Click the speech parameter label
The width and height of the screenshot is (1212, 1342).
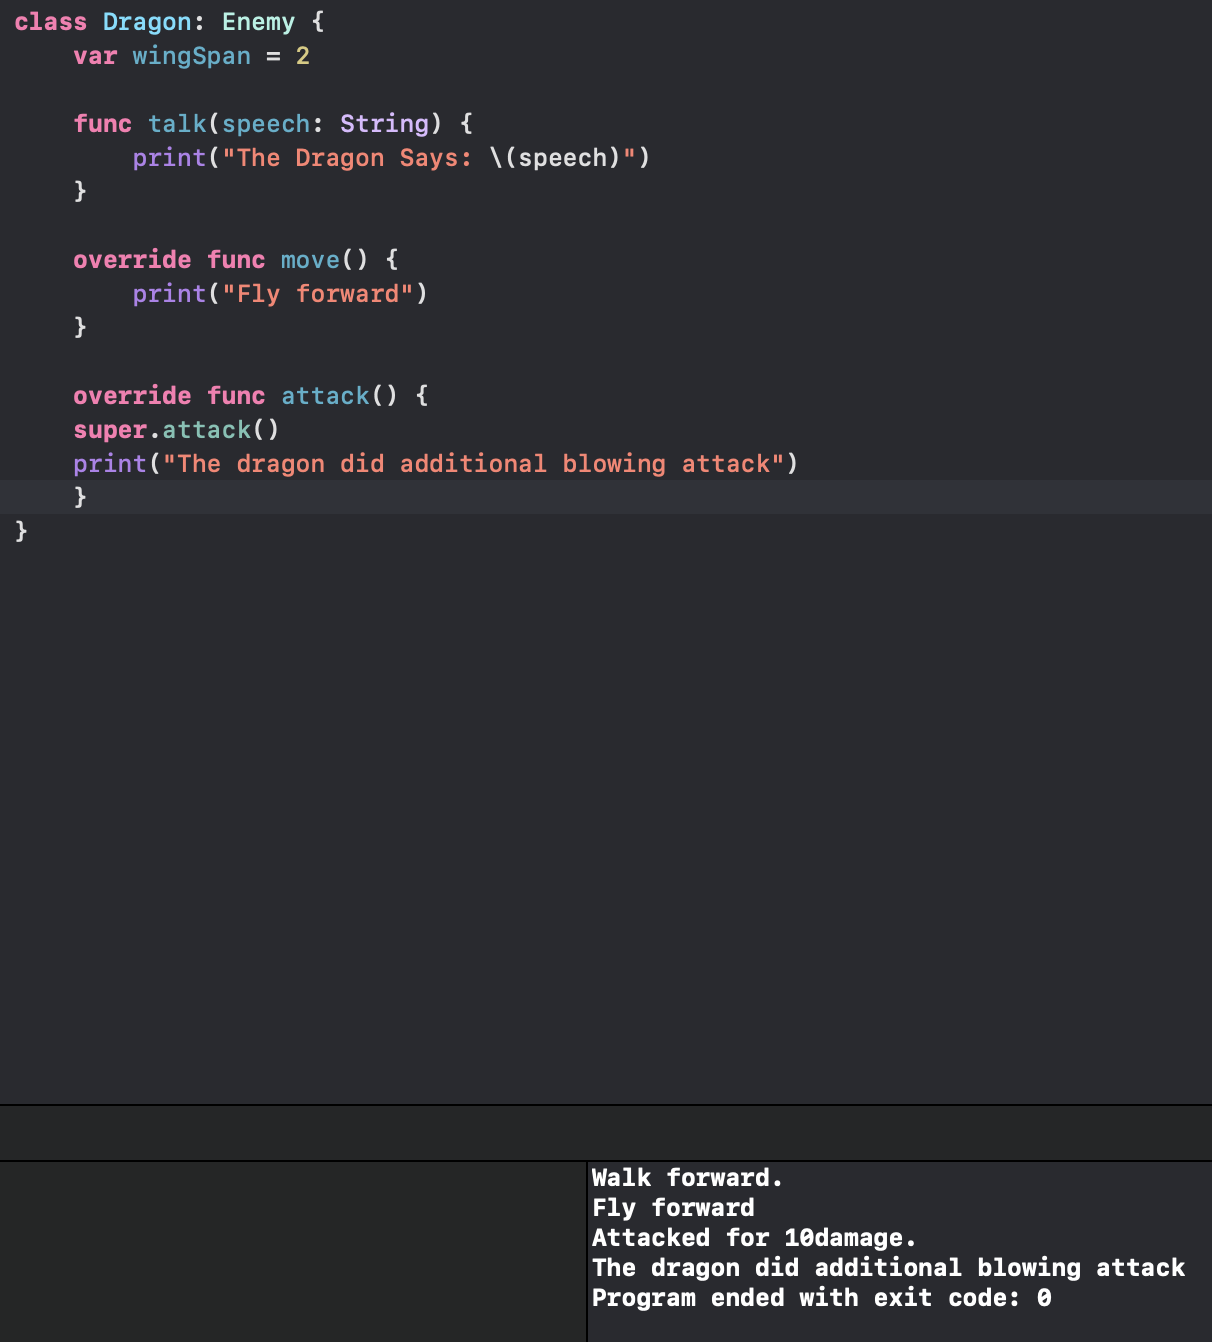pyautogui.click(x=266, y=124)
